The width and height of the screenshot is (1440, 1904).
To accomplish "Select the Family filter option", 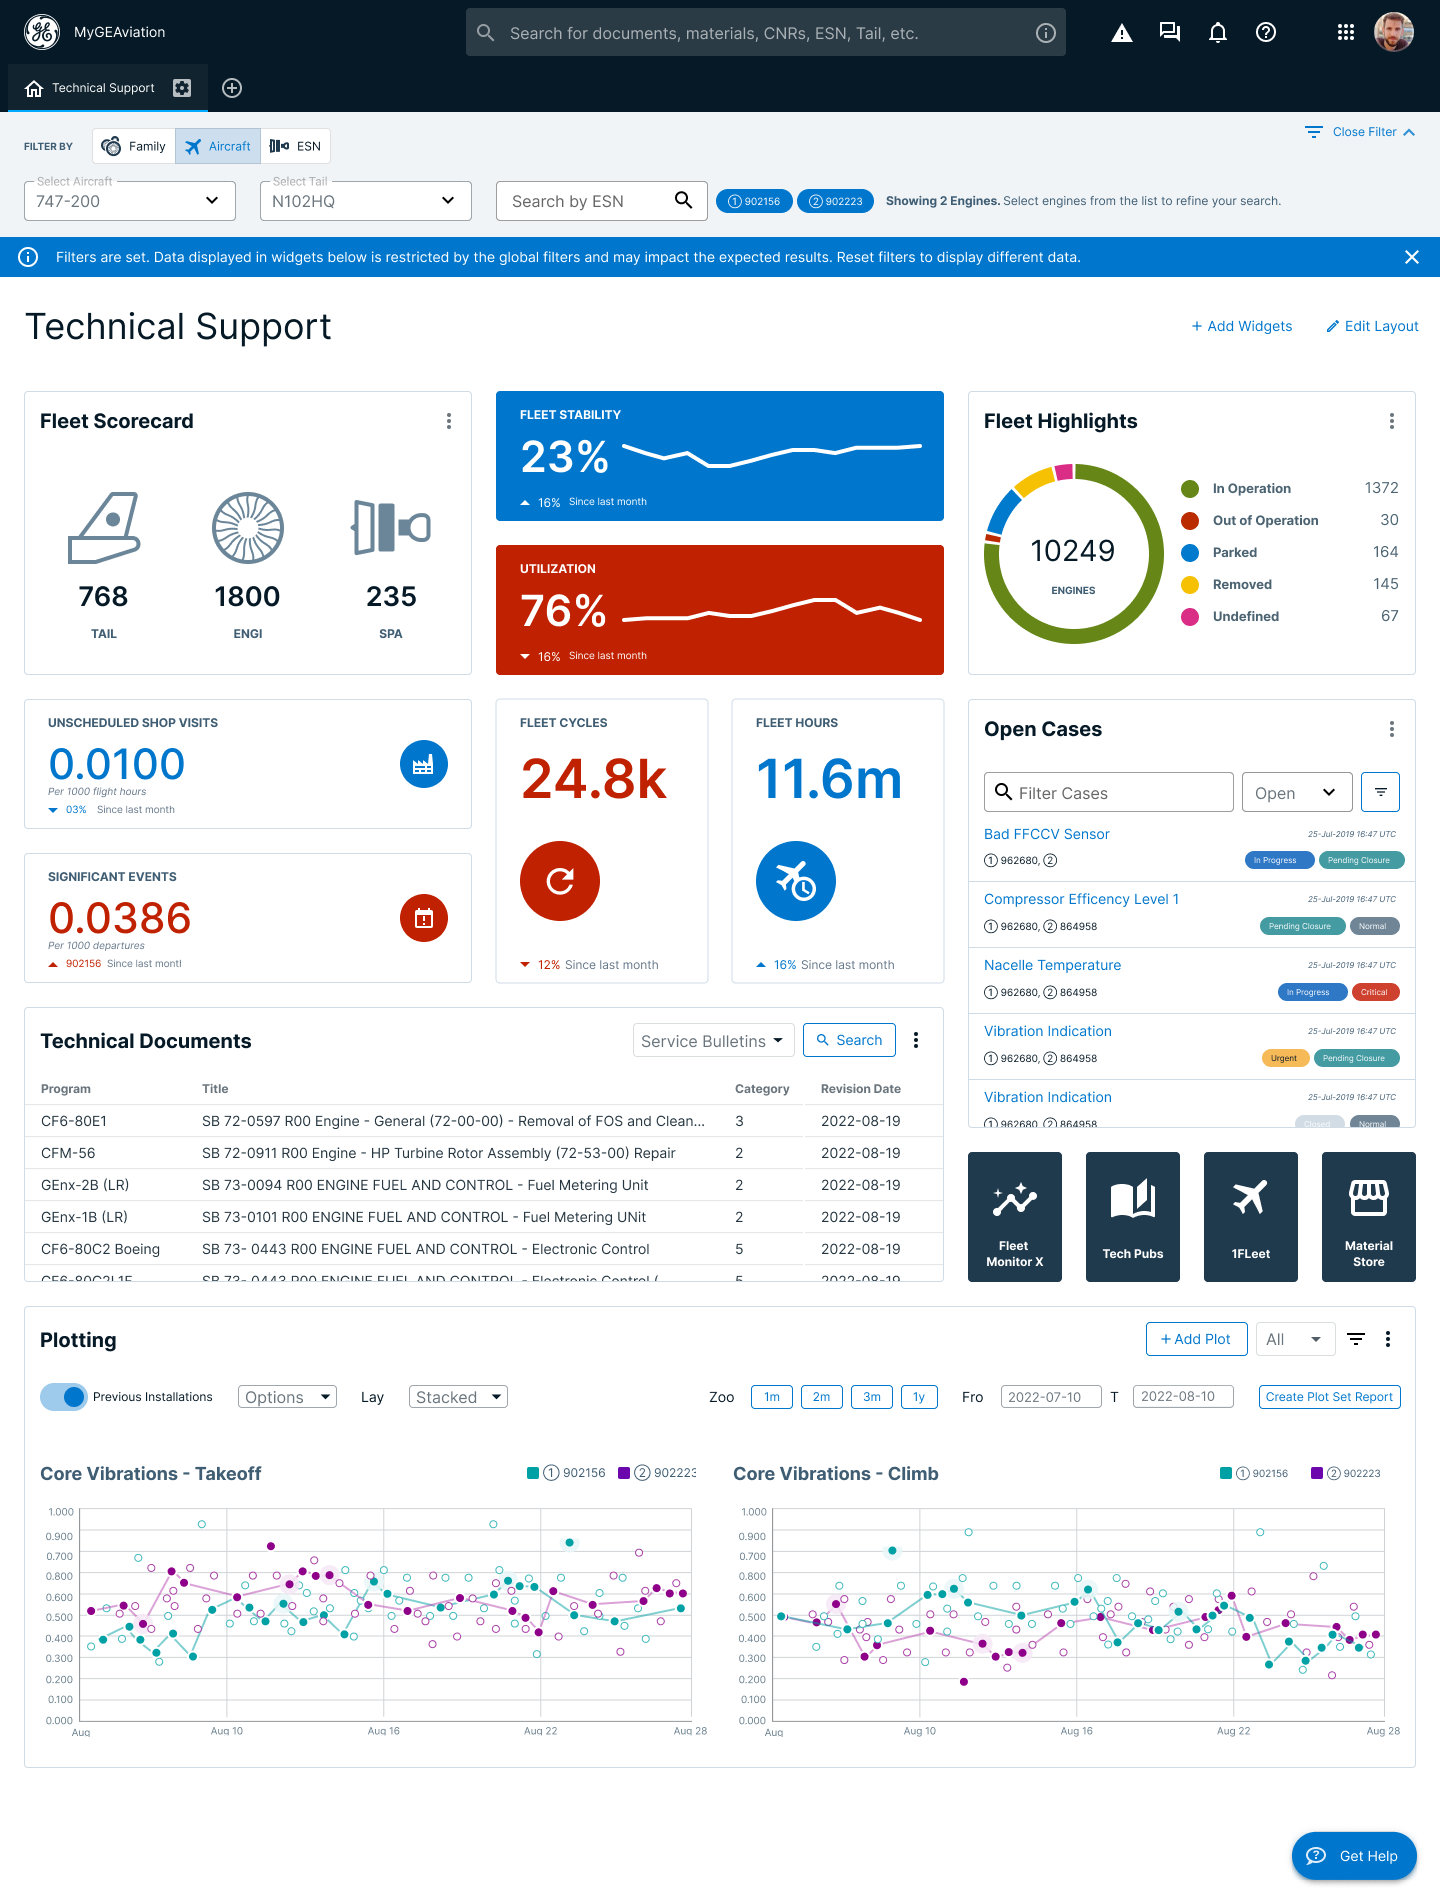I will [x=134, y=146].
